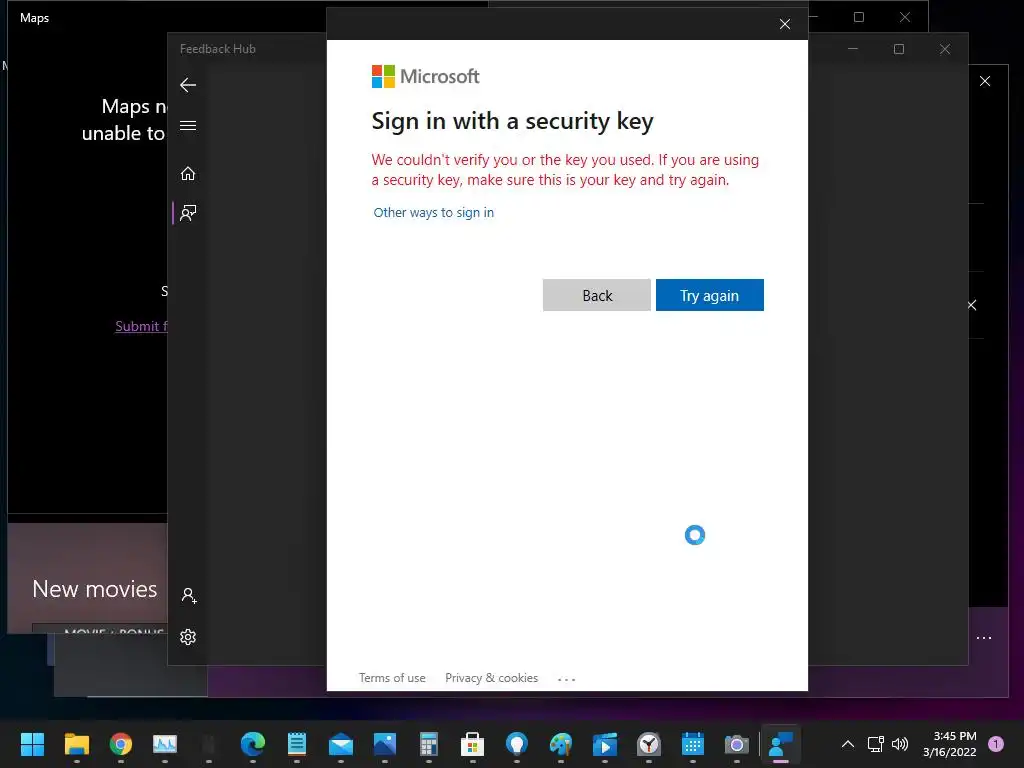Open more options ellipsis in dialog footer
Viewport: 1024px width, 768px height.
click(566, 679)
